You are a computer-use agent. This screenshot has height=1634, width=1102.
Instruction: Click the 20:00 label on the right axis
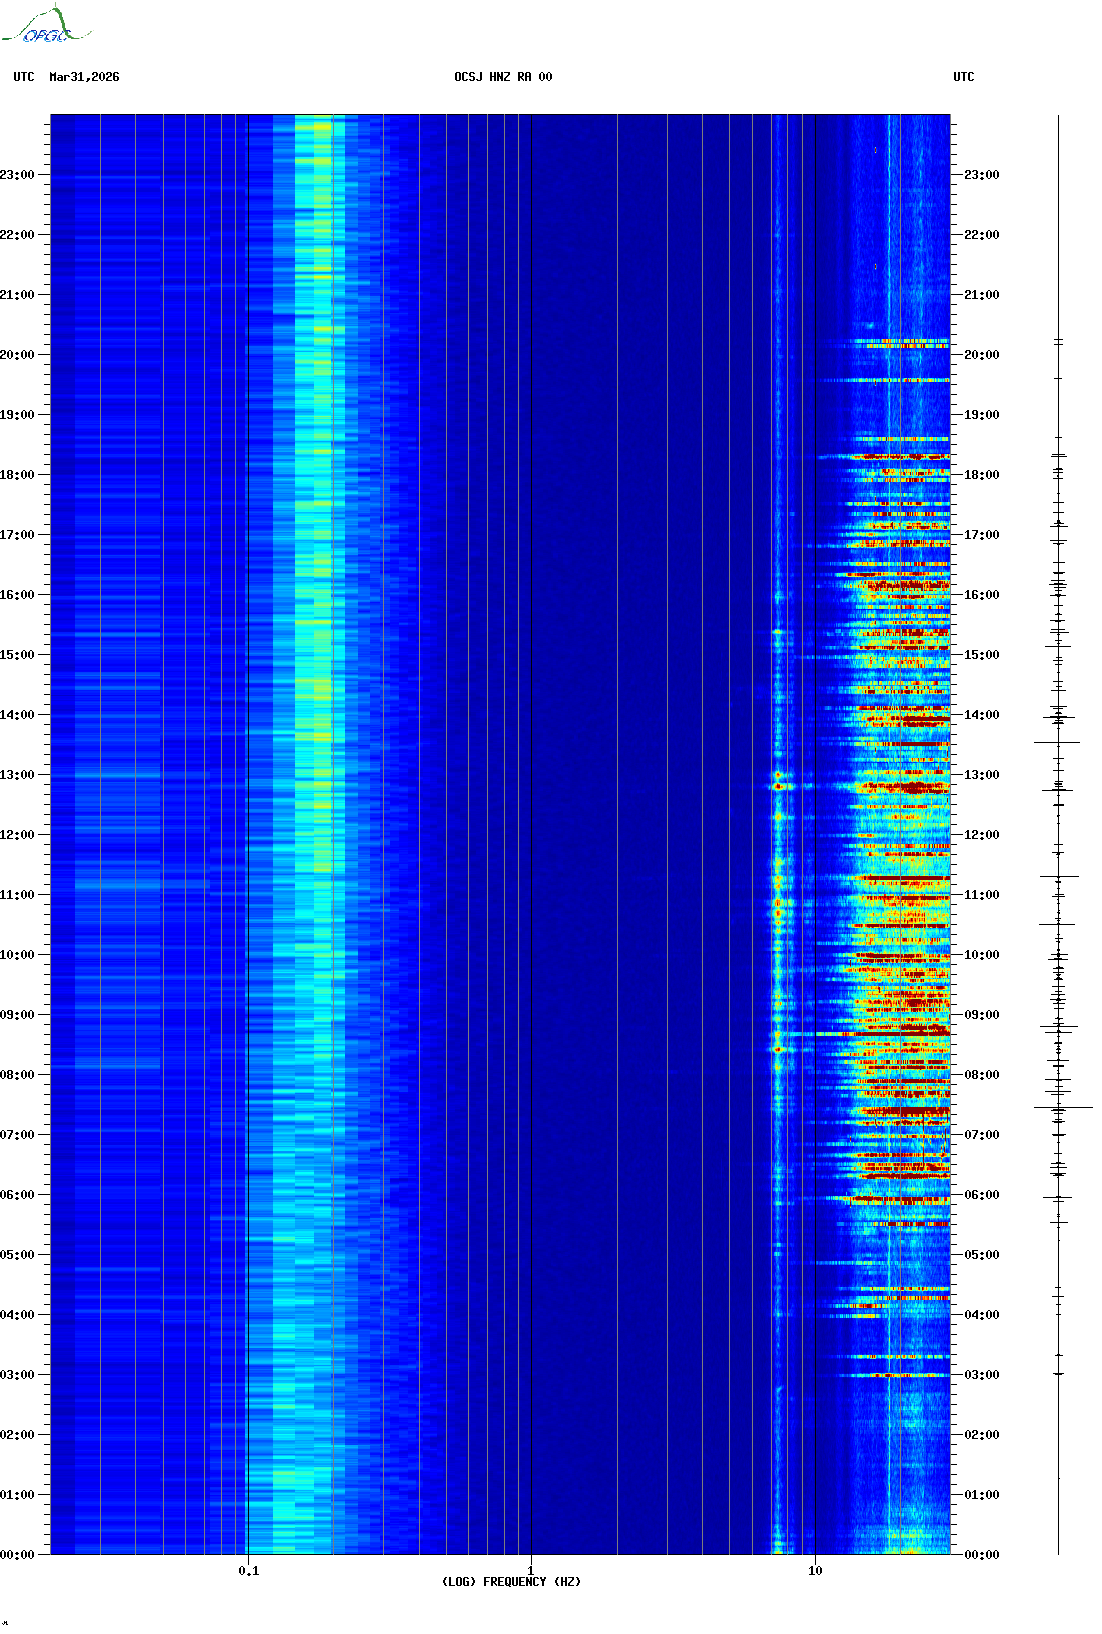pyautogui.click(x=981, y=355)
